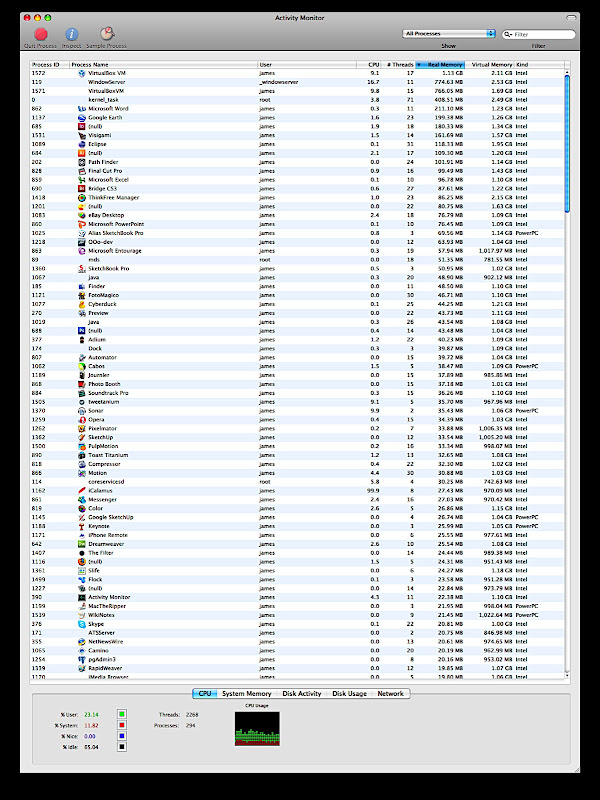This screenshot has width=600, height=800.
Task: Switch to the Disk Usage tab
Action: coord(349,693)
